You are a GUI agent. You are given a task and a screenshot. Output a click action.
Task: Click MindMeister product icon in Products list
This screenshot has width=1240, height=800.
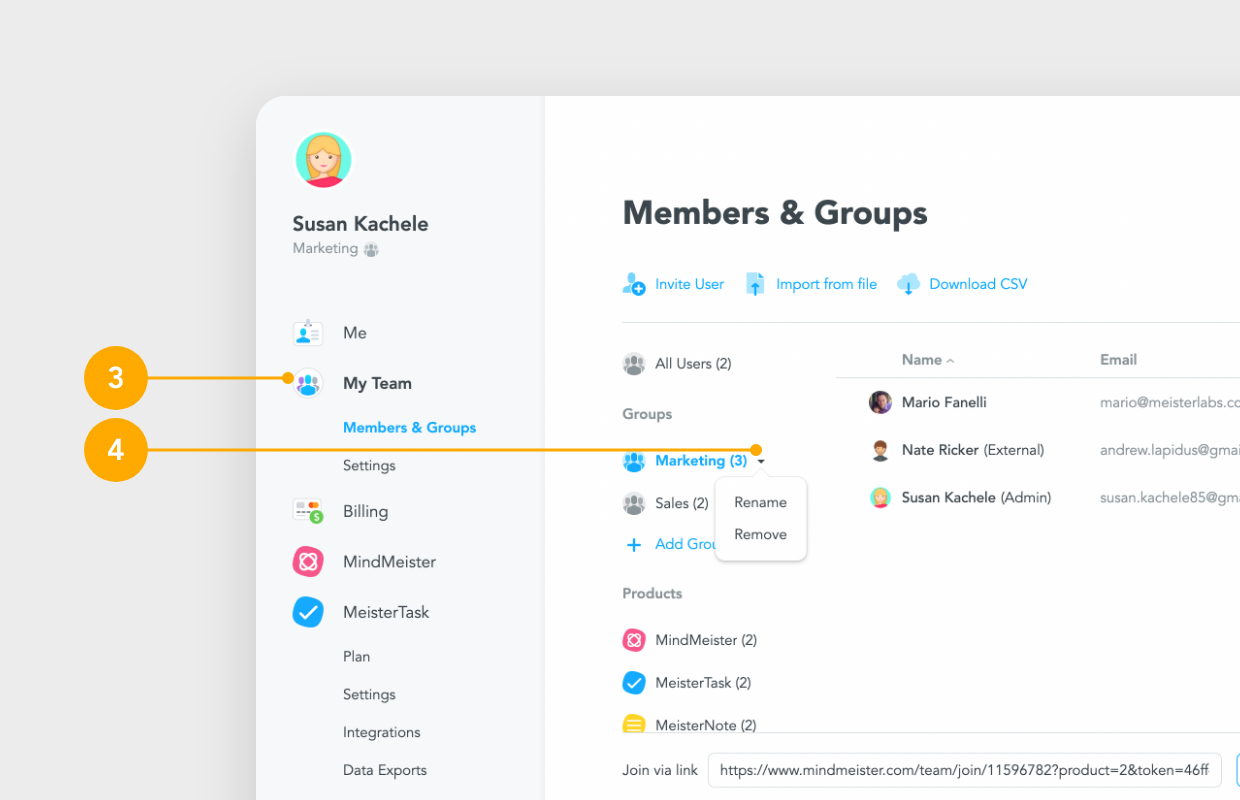(634, 640)
